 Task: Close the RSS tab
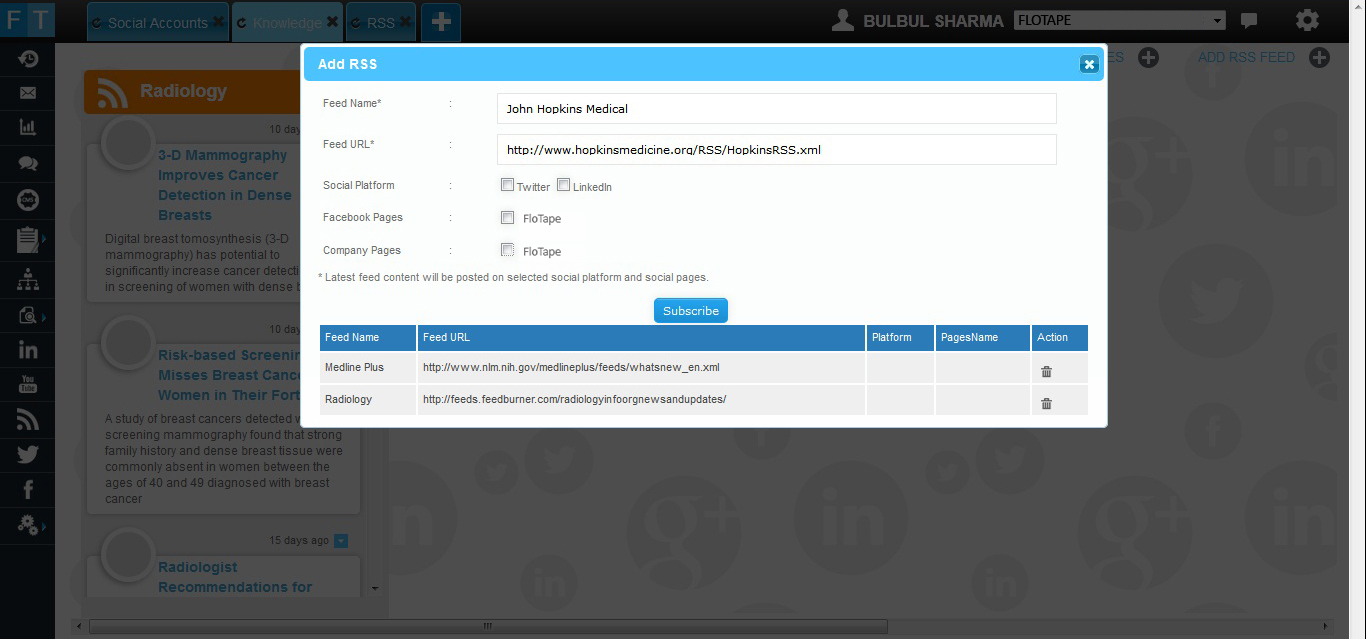pyautogui.click(x=405, y=22)
